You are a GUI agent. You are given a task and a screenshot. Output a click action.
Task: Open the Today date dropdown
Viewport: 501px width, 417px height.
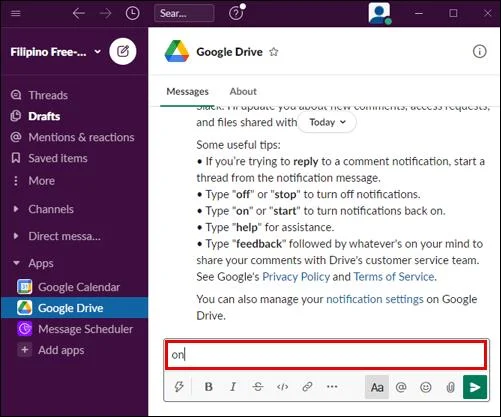[x=327, y=122]
